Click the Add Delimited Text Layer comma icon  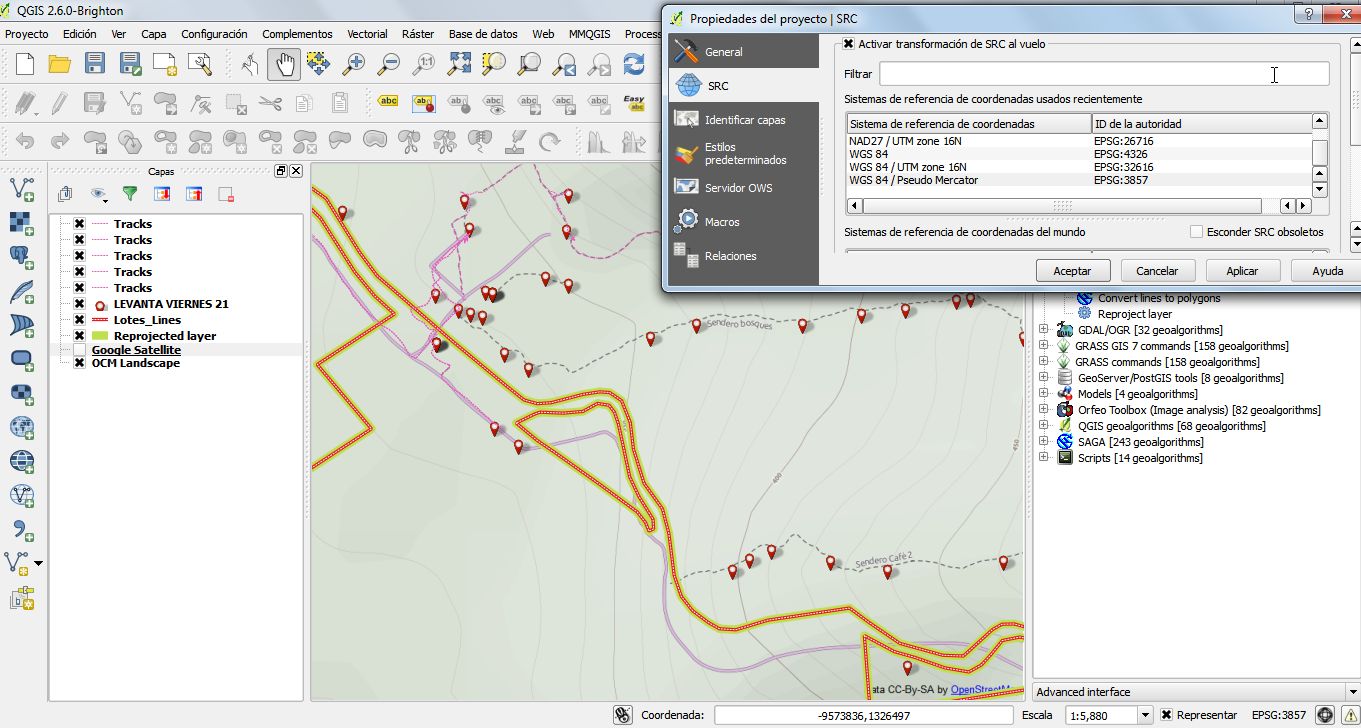[x=22, y=530]
